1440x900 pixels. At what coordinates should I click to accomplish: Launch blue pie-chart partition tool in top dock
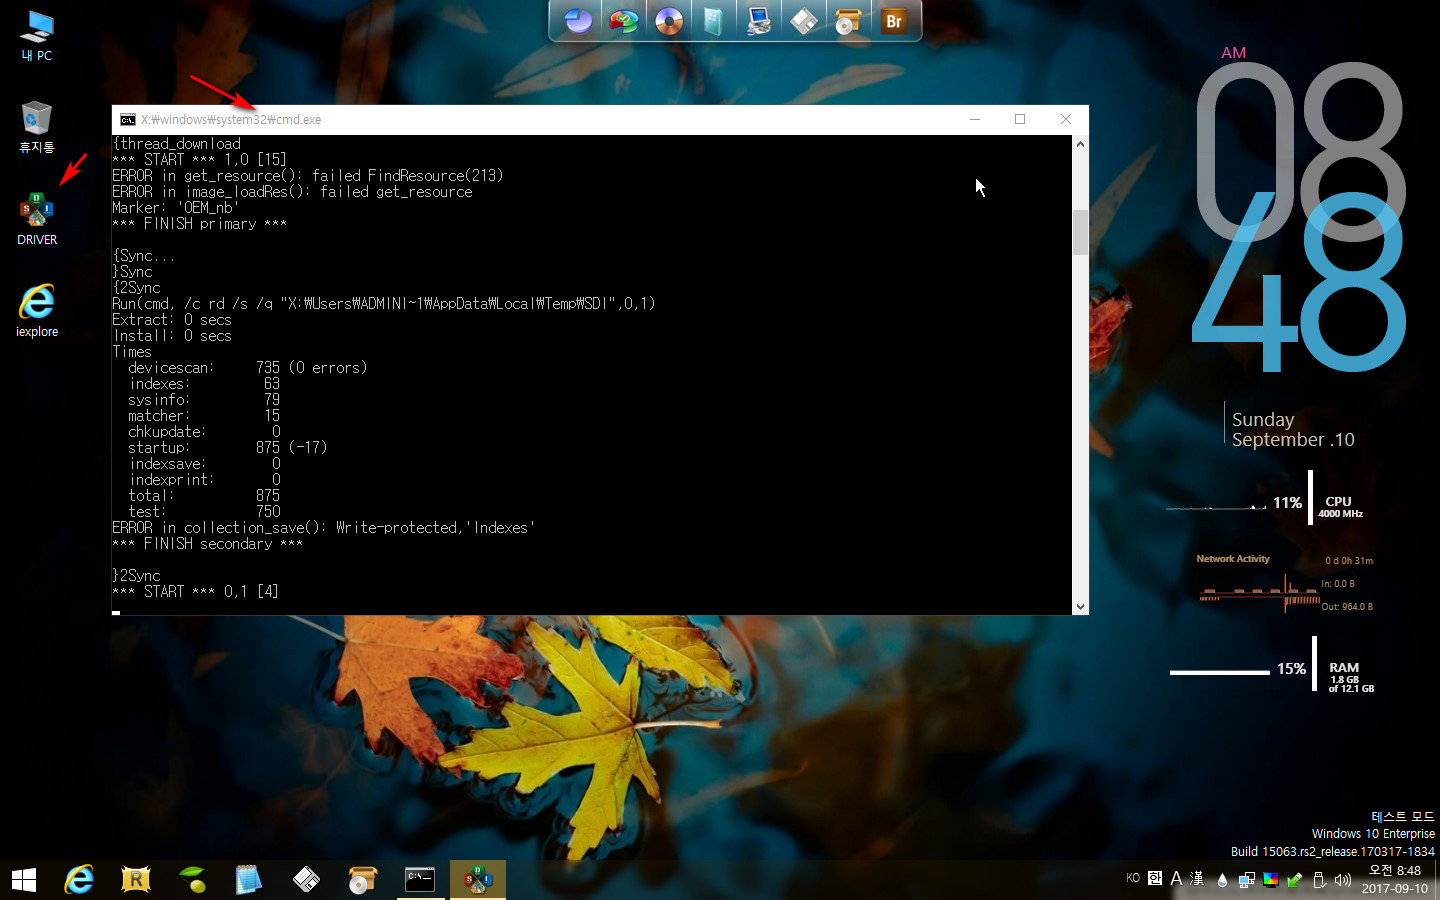[578, 20]
